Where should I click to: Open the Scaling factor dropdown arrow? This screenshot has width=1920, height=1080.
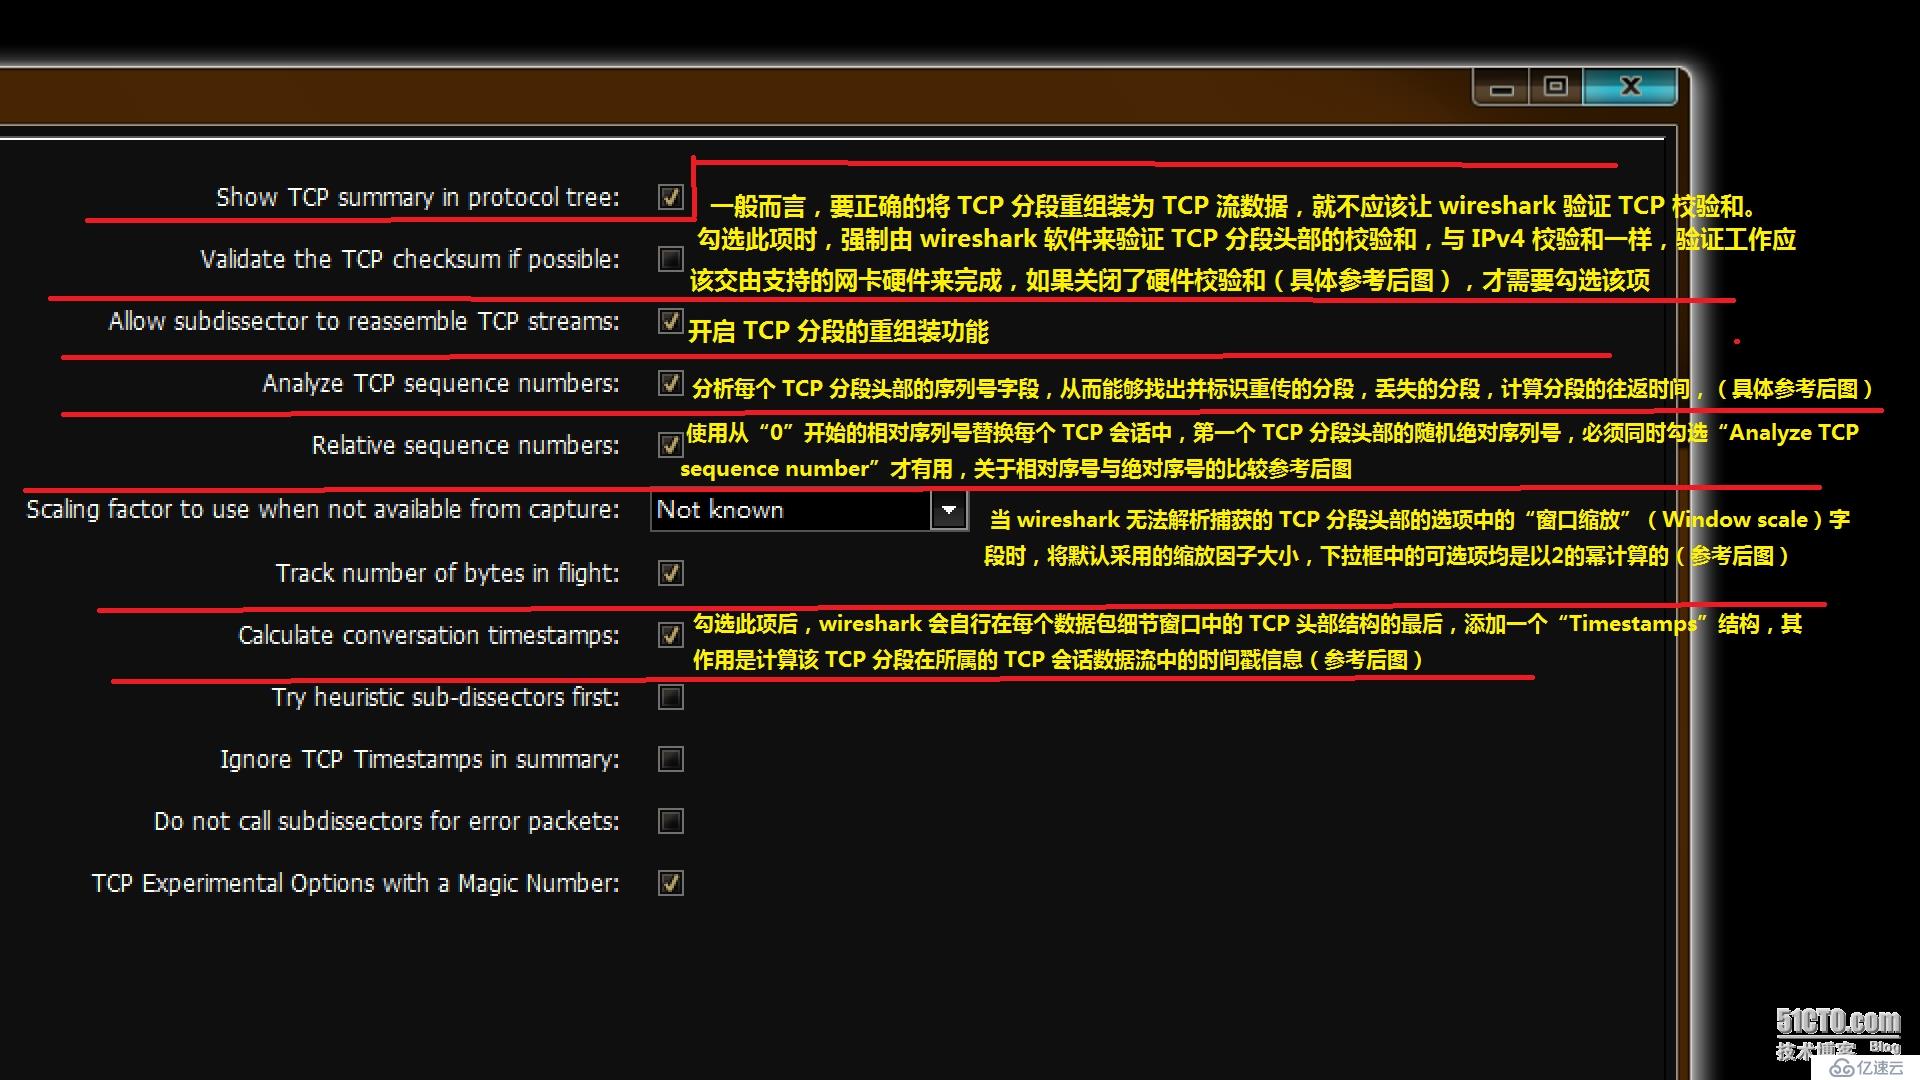[x=949, y=510]
